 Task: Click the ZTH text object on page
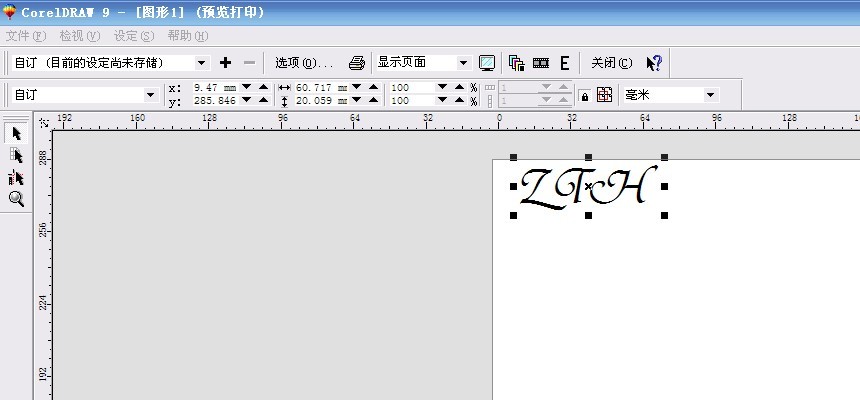tap(589, 187)
